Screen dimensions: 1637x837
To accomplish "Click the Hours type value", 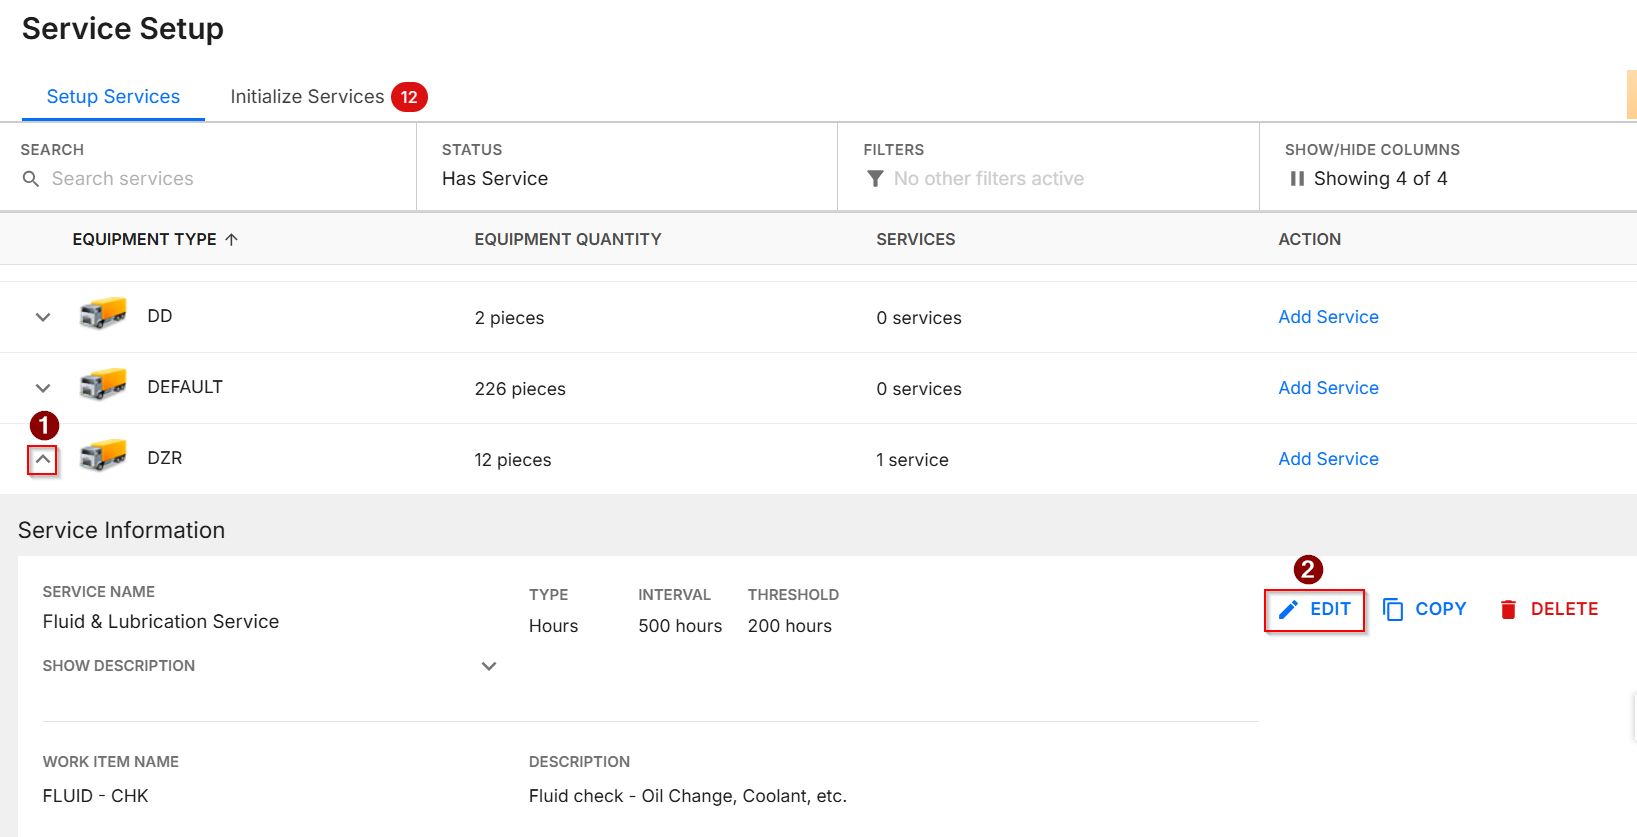I will tap(553, 626).
